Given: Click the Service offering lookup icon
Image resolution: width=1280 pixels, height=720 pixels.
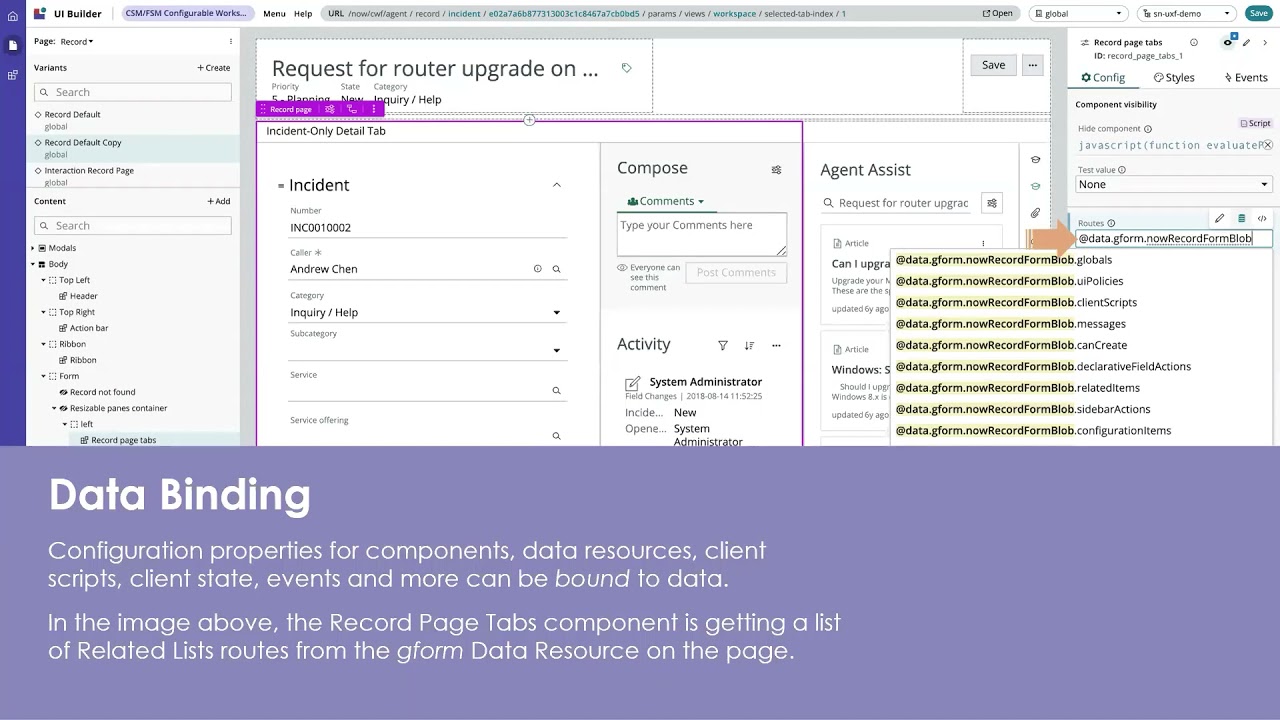Looking at the screenshot, I should tap(557, 436).
